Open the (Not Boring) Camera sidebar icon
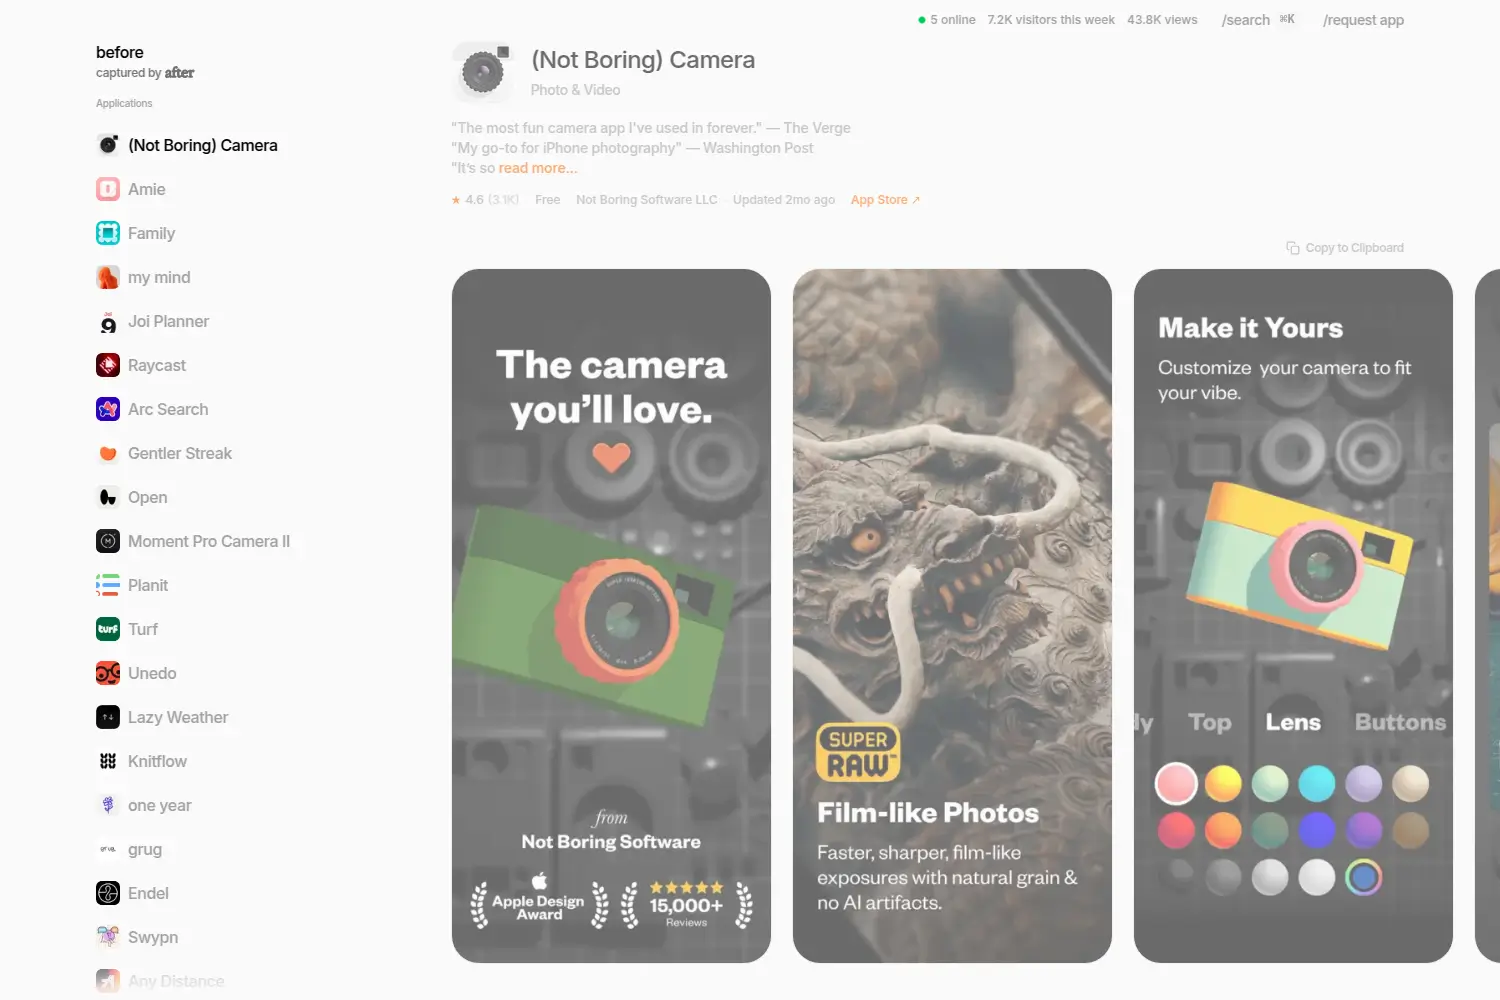Viewport: 1500px width, 1000px height. [x=108, y=145]
